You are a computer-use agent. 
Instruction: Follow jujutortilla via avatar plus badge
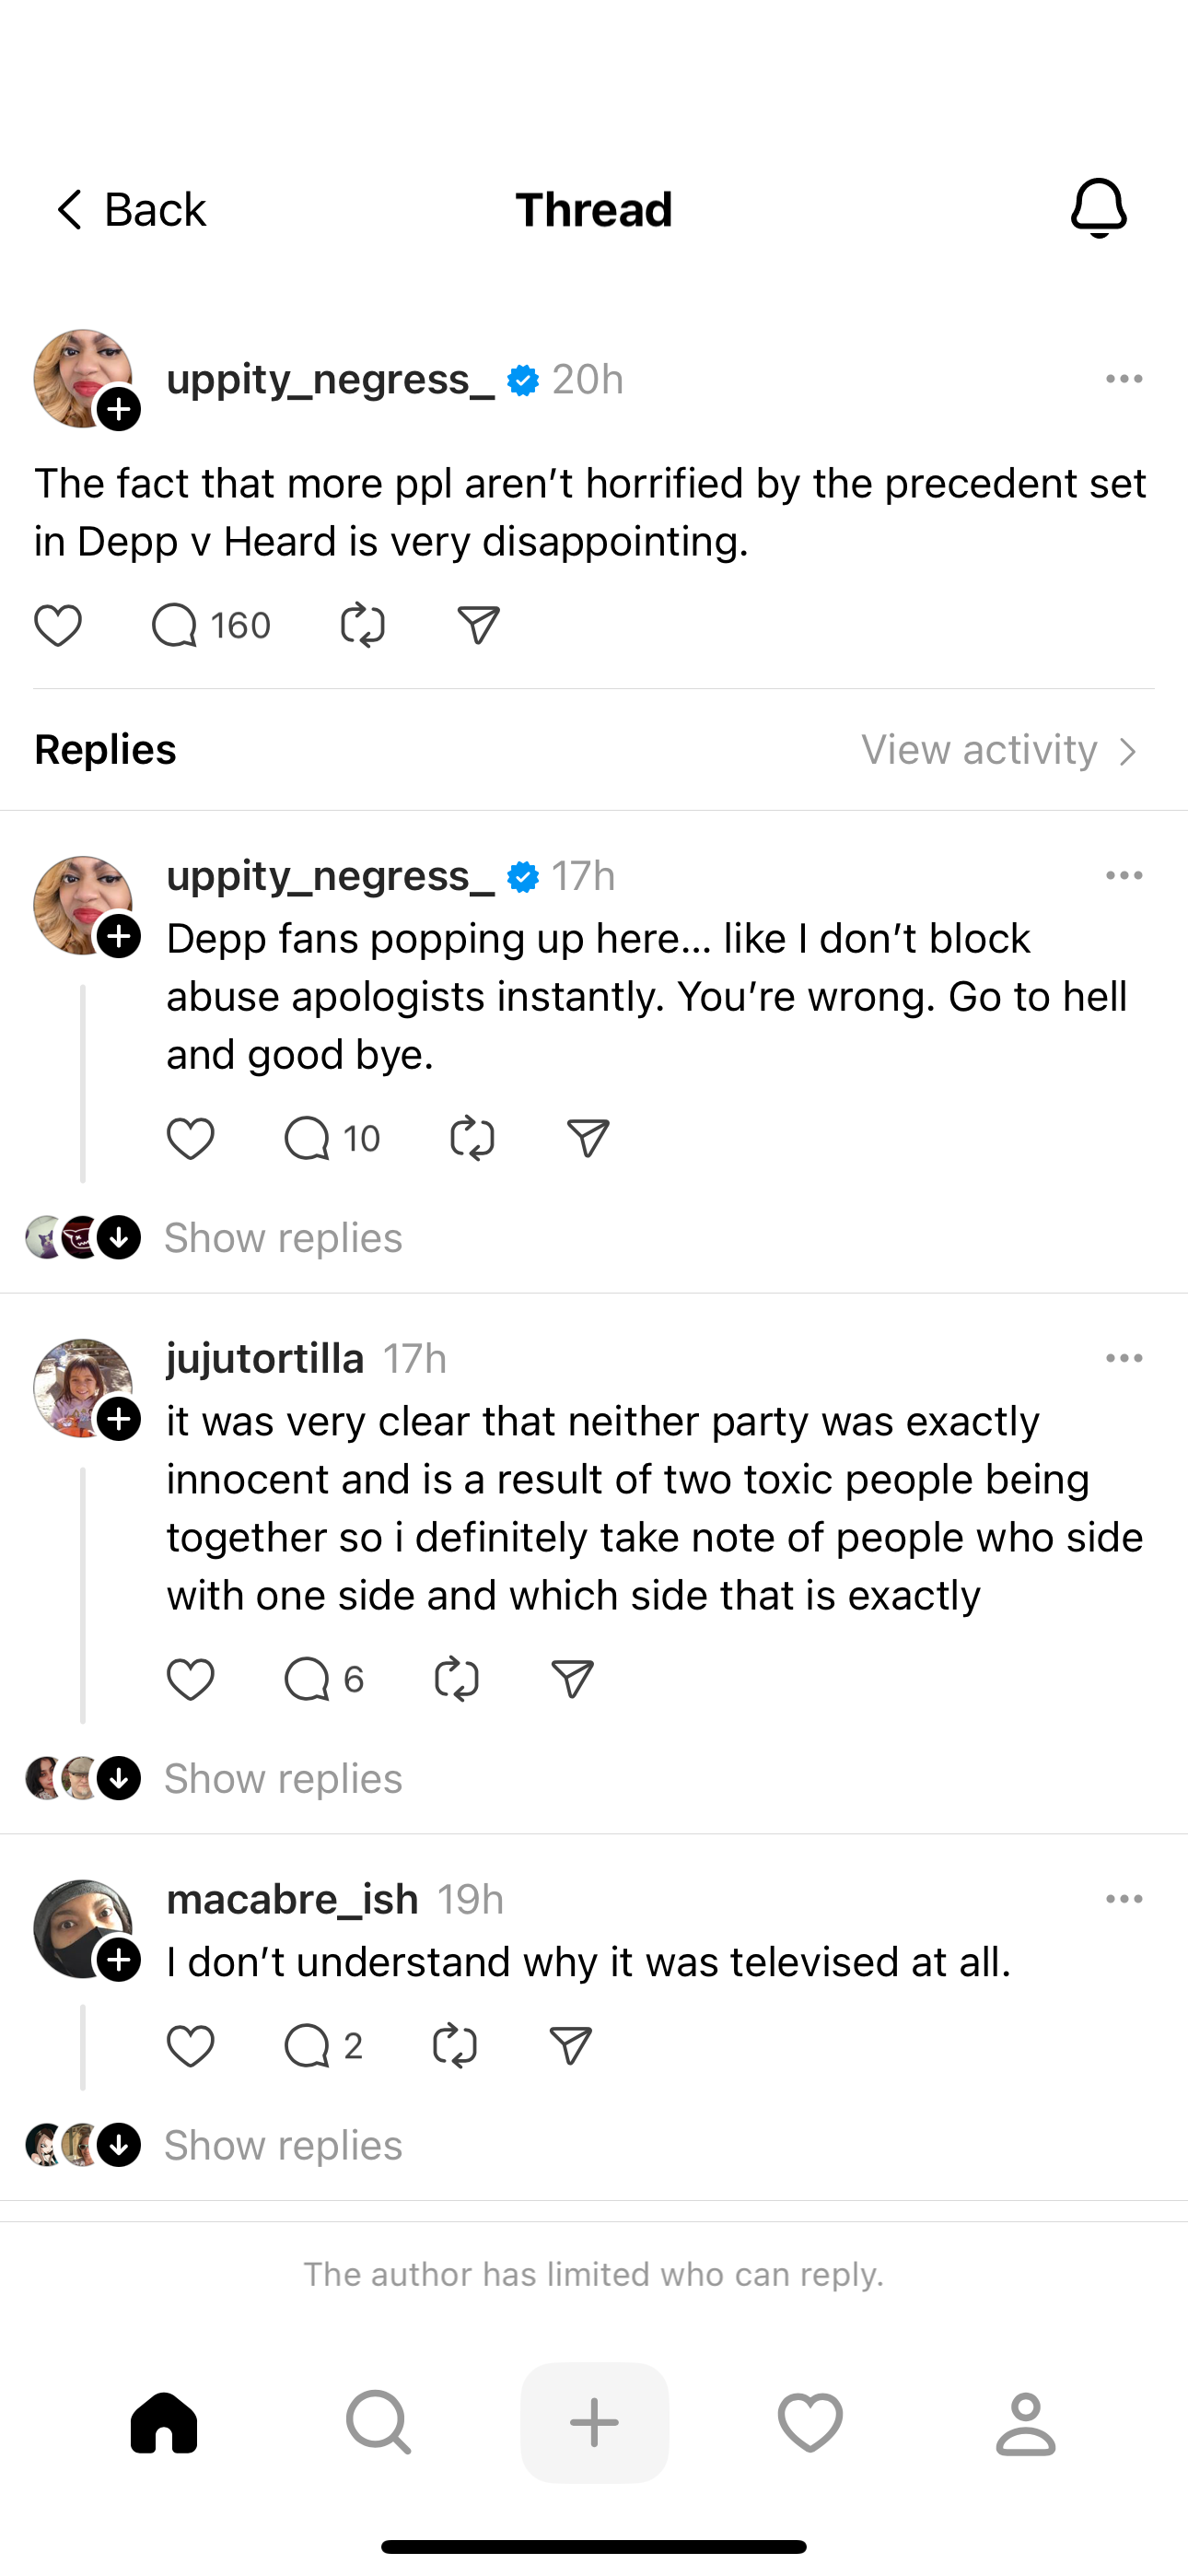[119, 1420]
